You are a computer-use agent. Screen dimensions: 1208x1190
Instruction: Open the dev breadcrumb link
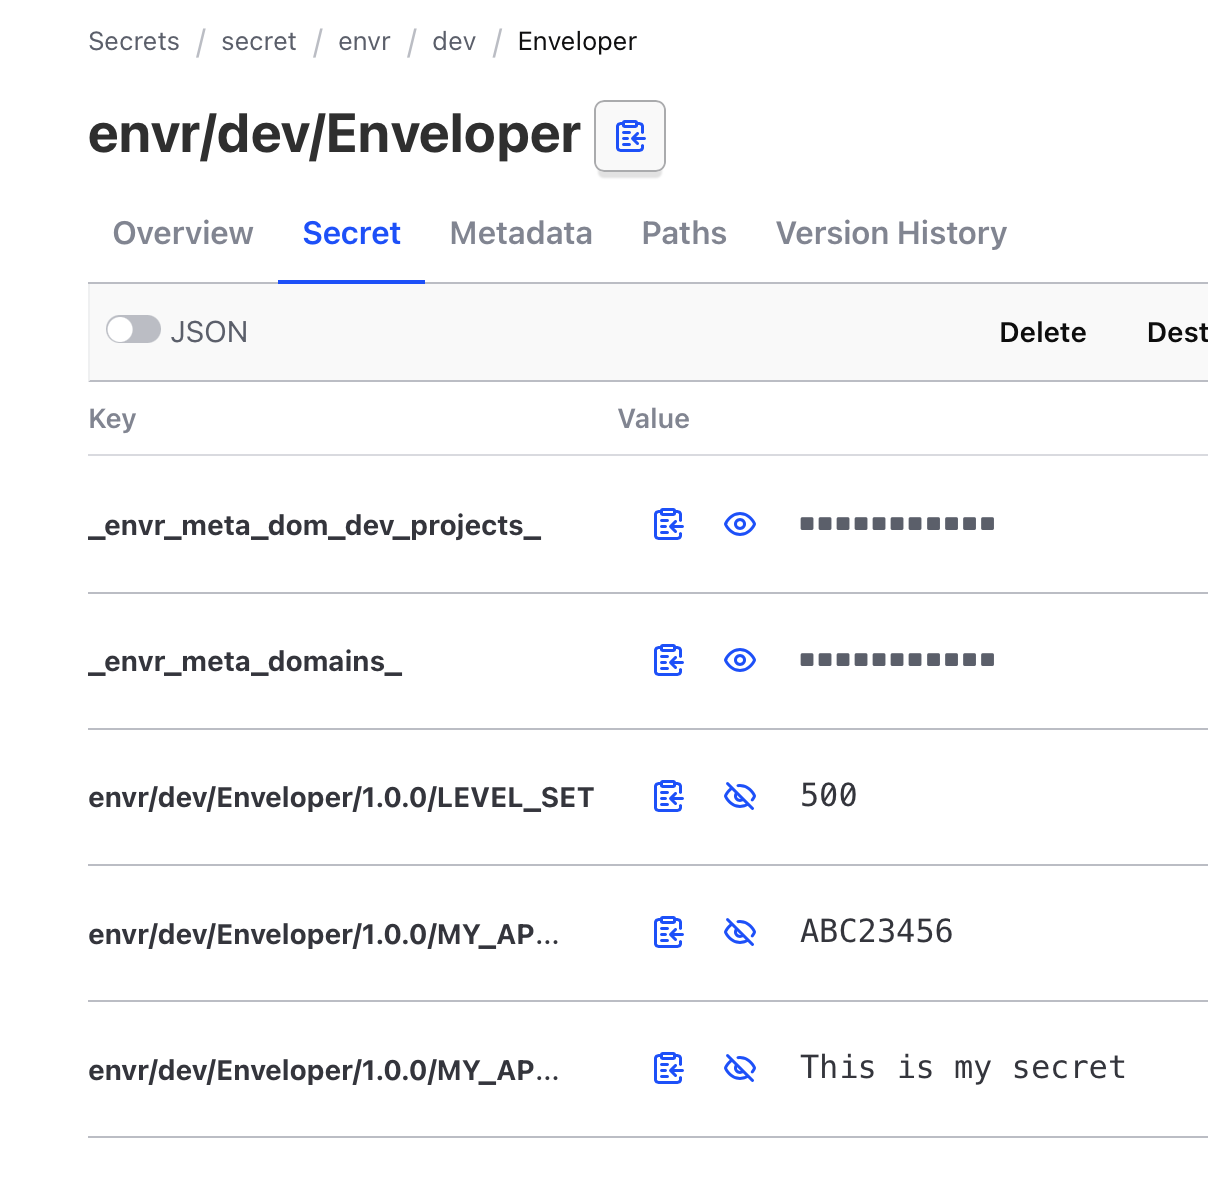(x=454, y=41)
